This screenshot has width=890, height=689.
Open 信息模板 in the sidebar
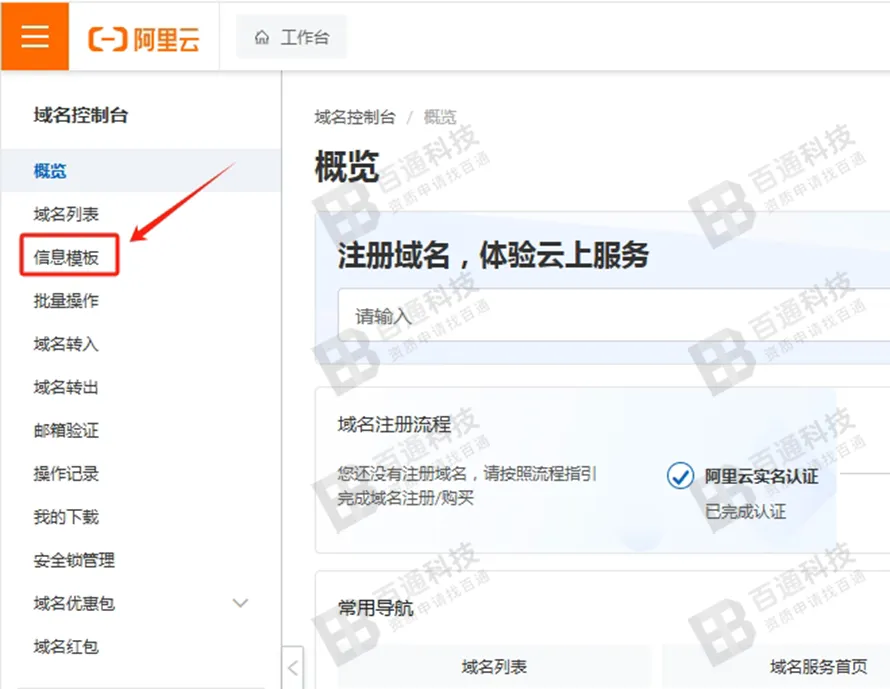click(66, 257)
